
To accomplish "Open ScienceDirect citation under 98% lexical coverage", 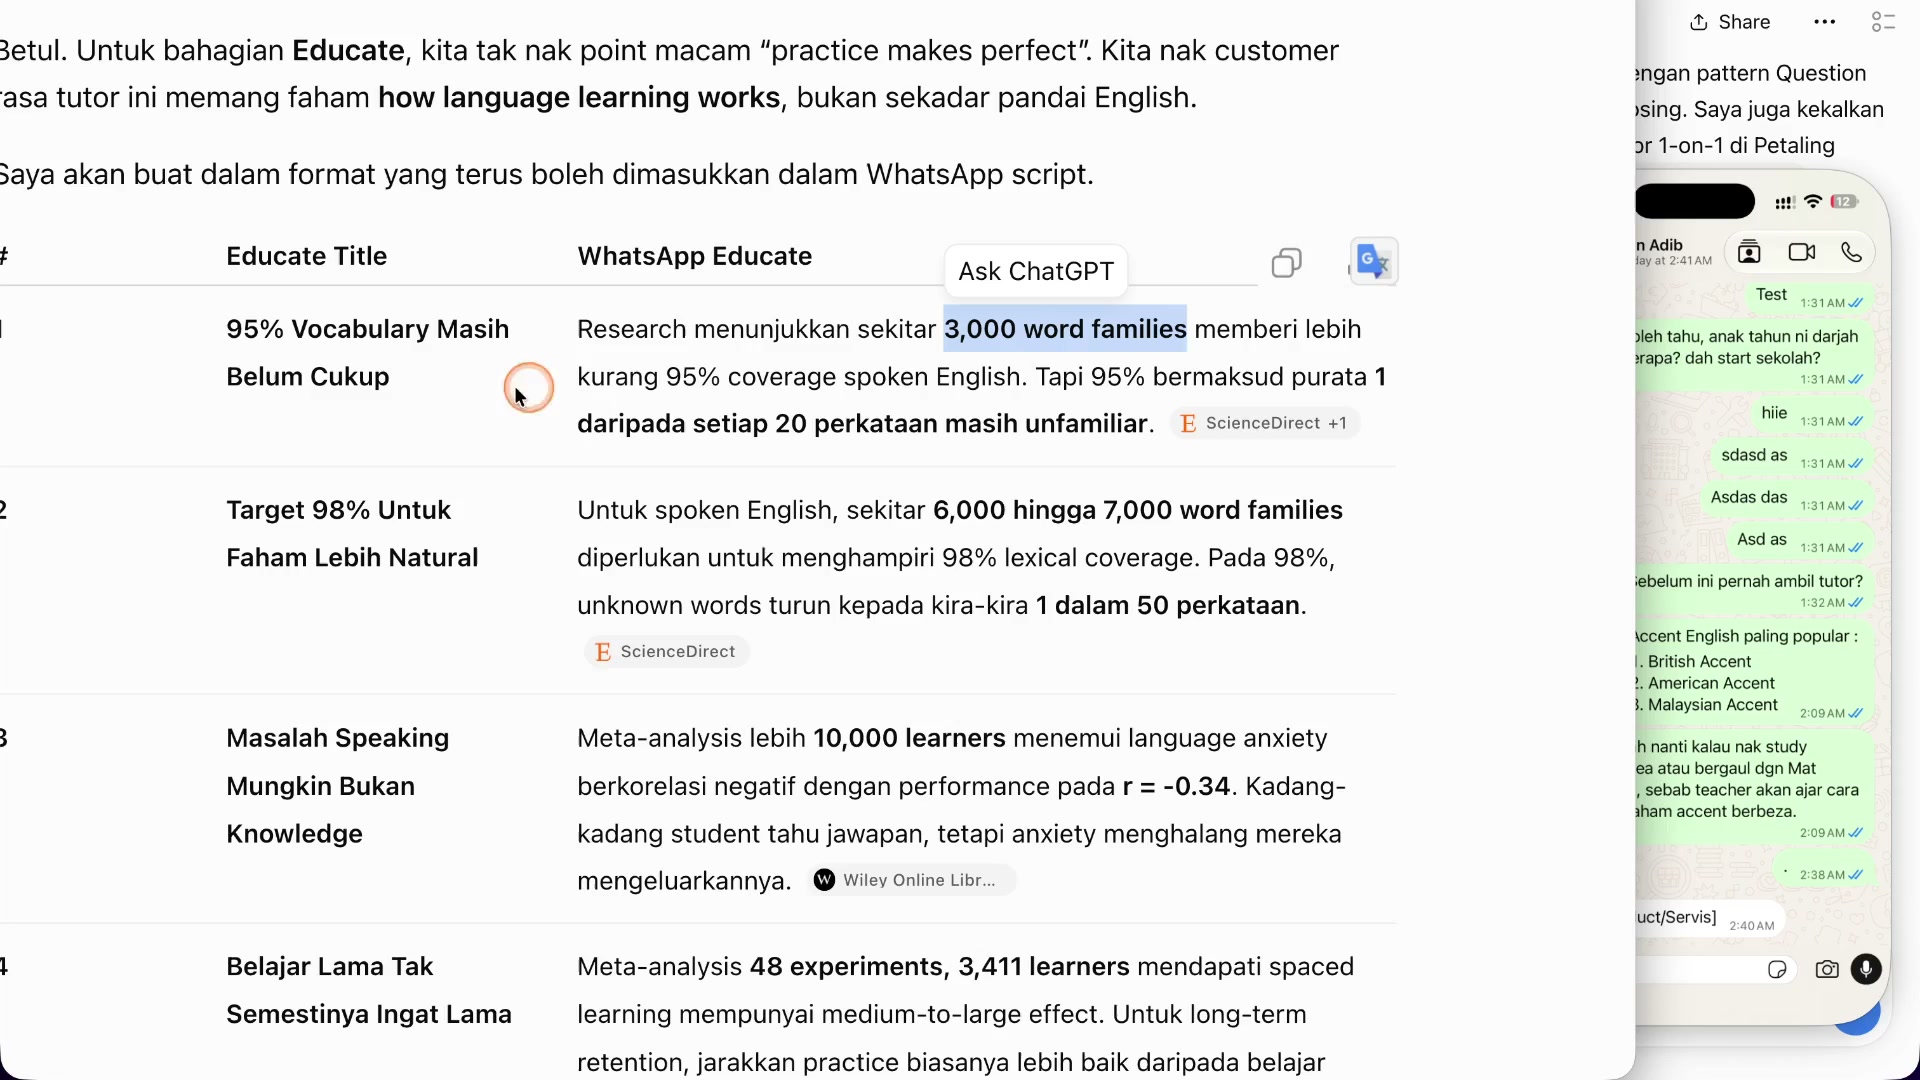I will point(666,652).
